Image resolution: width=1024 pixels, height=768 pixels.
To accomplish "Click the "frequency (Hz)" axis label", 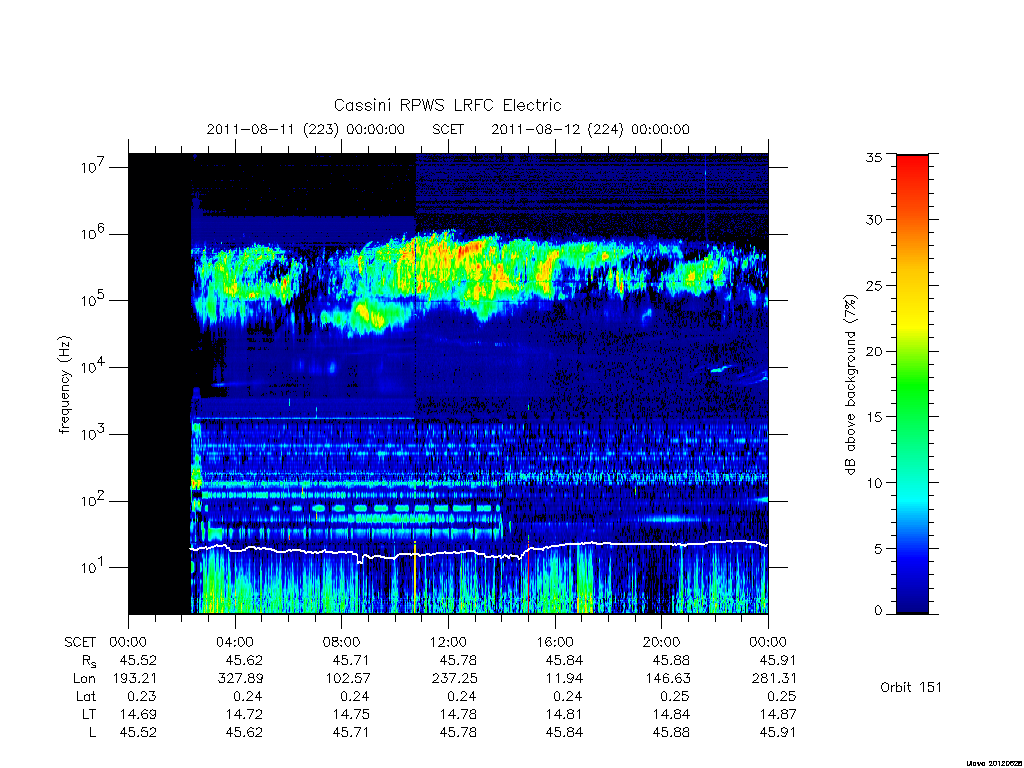I will [x=64, y=385].
